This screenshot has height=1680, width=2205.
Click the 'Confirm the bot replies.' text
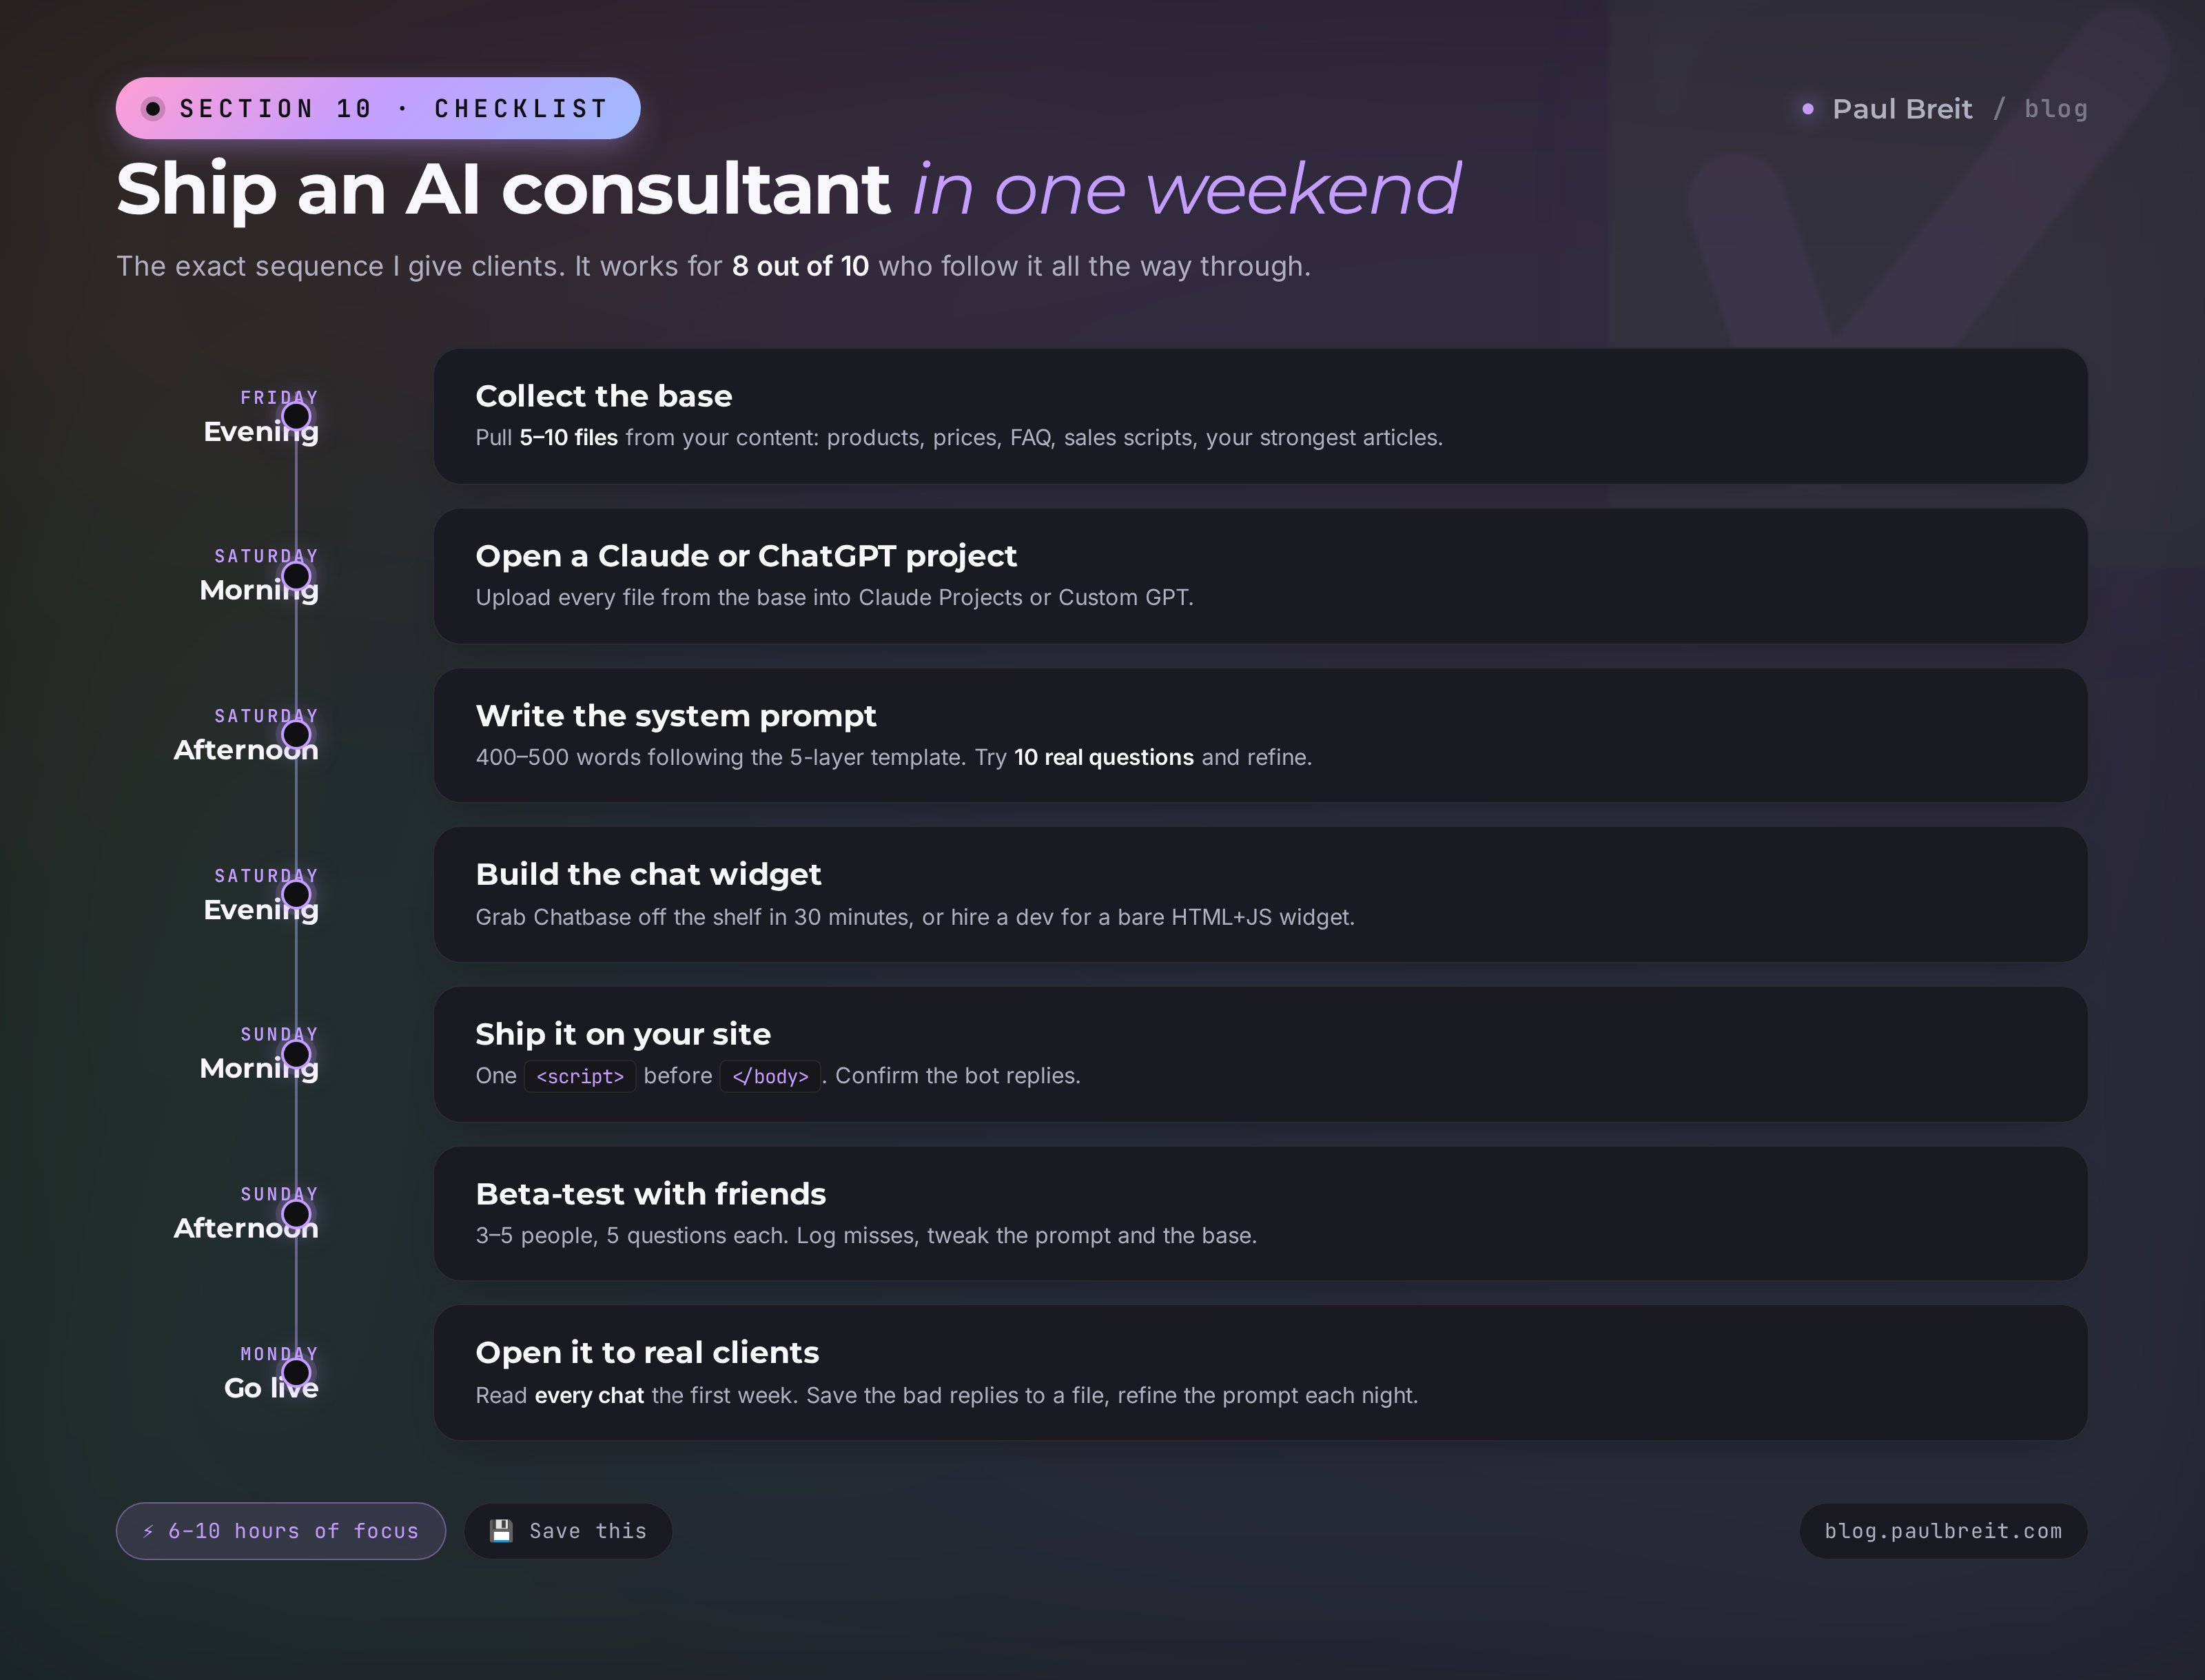pos(958,1076)
